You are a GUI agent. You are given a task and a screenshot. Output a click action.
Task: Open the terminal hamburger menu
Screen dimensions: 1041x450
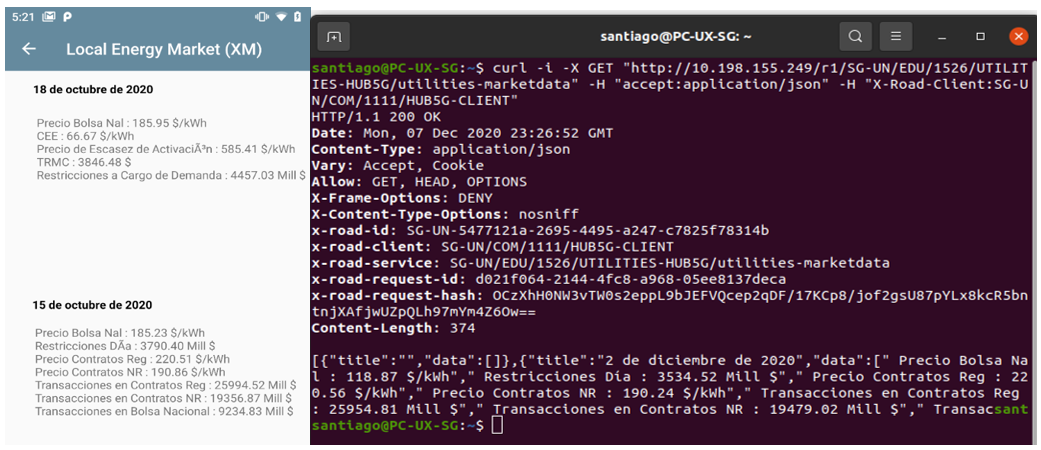pyautogui.click(x=896, y=37)
